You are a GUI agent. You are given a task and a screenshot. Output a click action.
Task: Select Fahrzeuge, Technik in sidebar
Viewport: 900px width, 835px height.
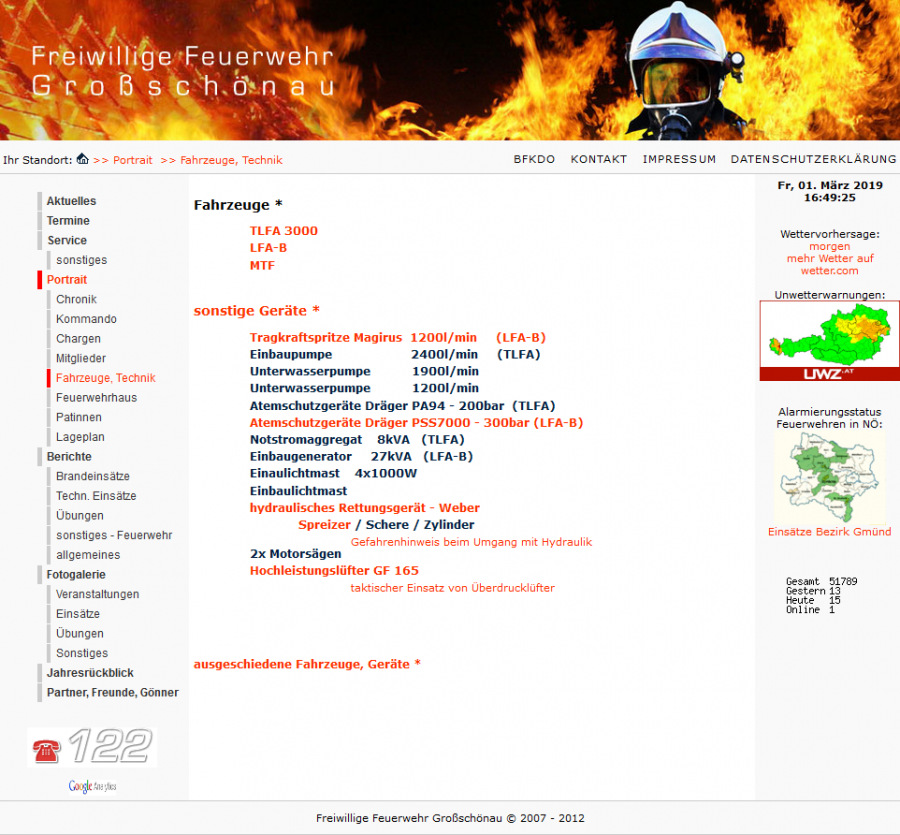pyautogui.click(x=106, y=378)
